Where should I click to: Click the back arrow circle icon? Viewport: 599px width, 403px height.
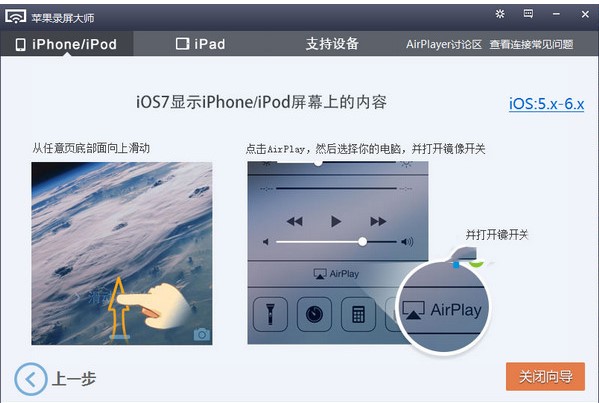click(31, 379)
